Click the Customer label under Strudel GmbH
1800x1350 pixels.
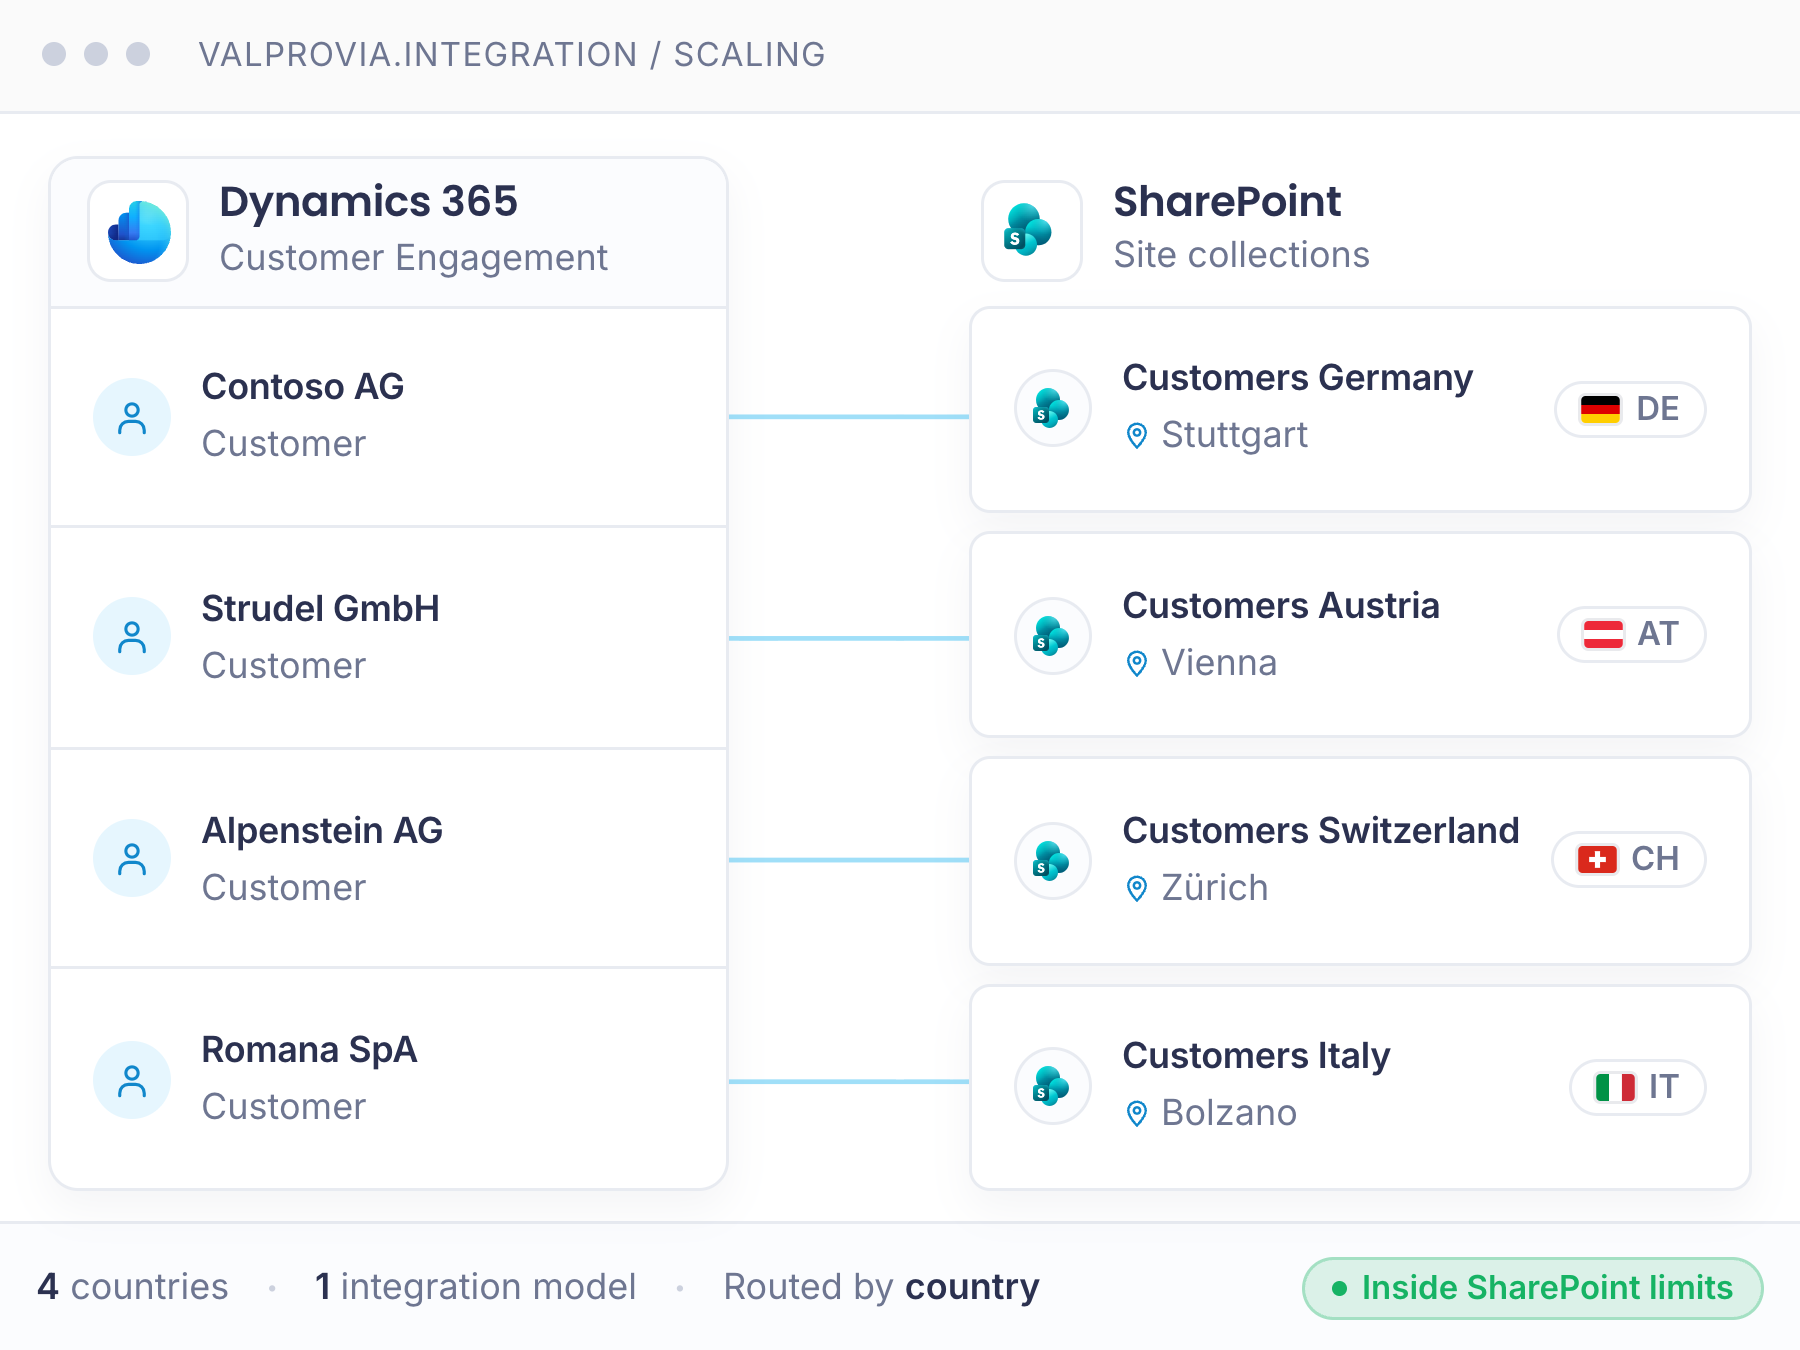(284, 666)
